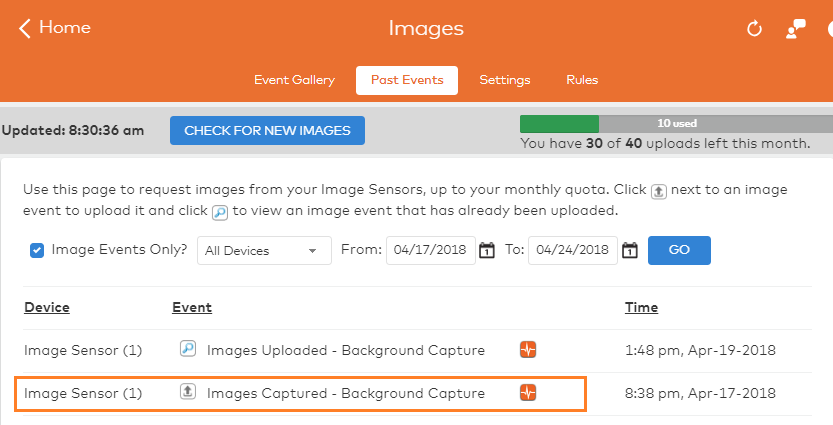The height and width of the screenshot is (425, 833).
Task: Click Images Captured - Background Capture text
Action: click(346, 394)
